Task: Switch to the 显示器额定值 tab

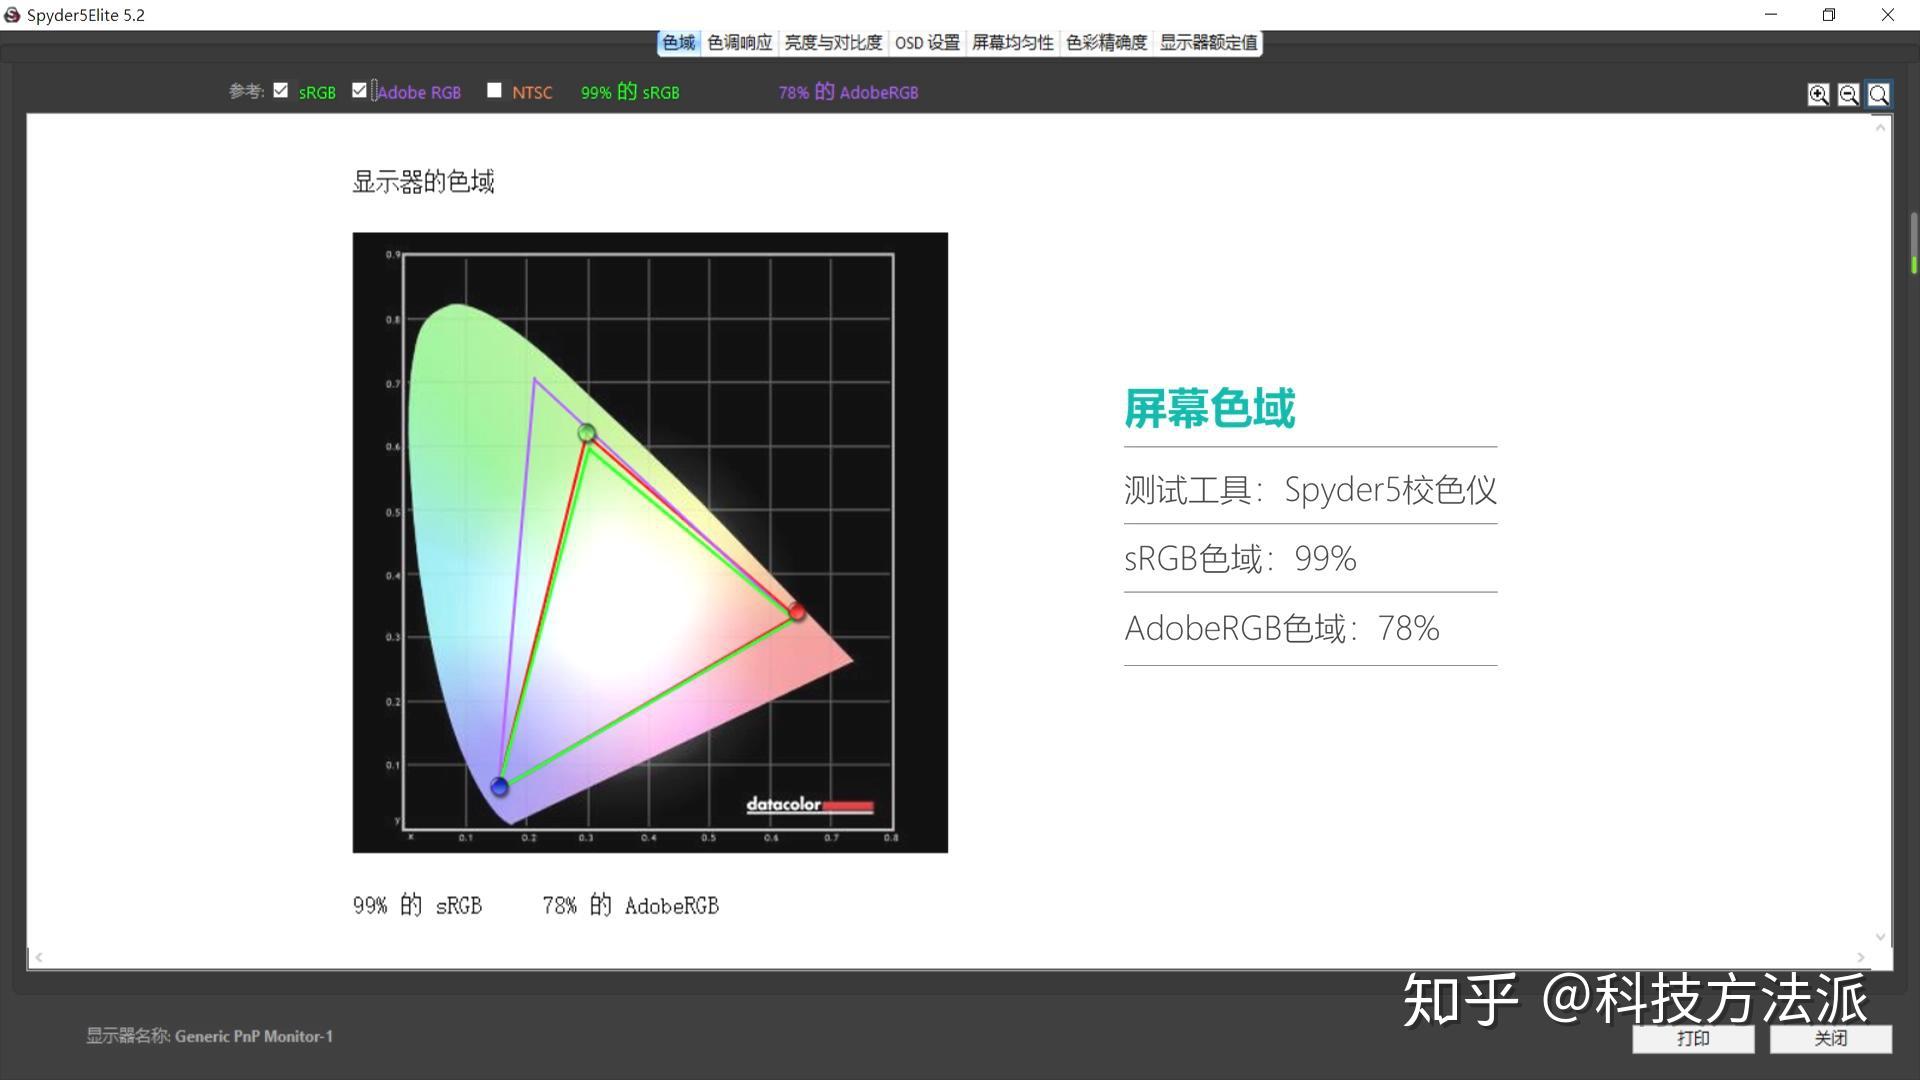Action: tap(1208, 42)
